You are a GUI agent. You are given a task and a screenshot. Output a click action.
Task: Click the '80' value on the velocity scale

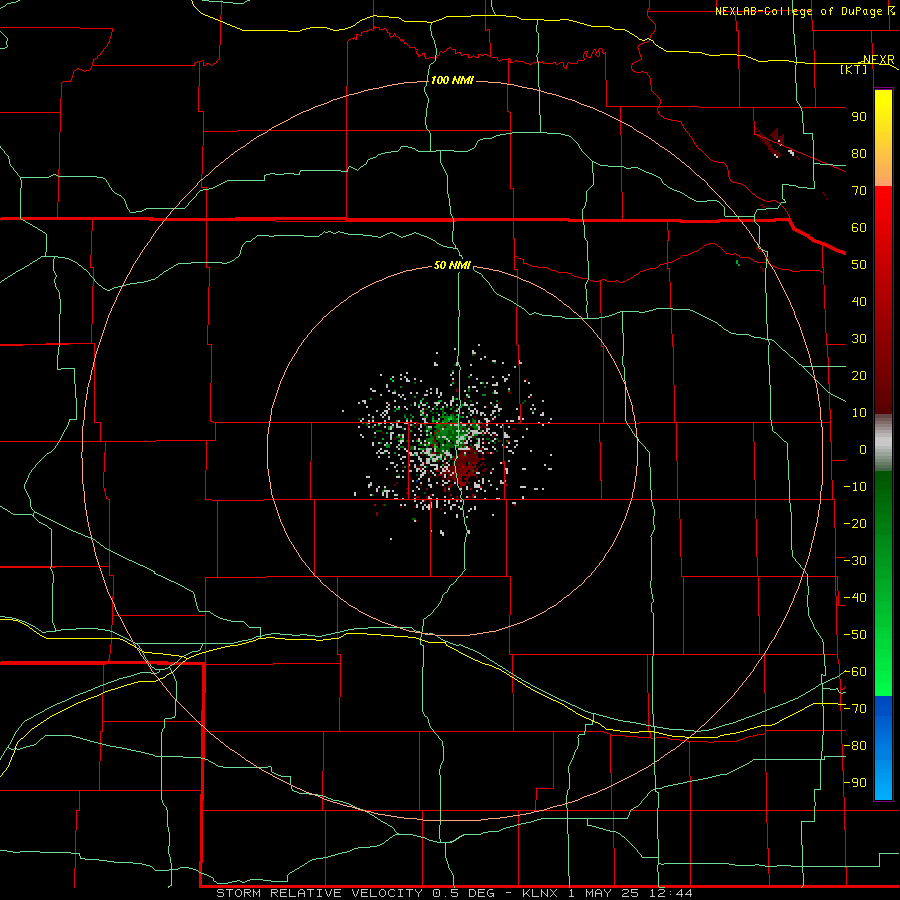(x=859, y=154)
